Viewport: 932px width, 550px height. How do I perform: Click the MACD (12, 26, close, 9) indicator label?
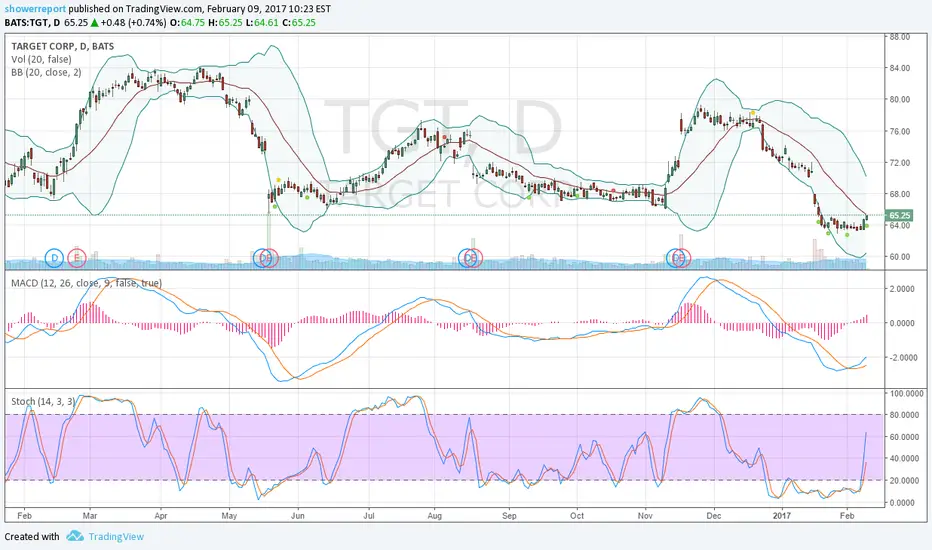pyautogui.click(x=86, y=283)
